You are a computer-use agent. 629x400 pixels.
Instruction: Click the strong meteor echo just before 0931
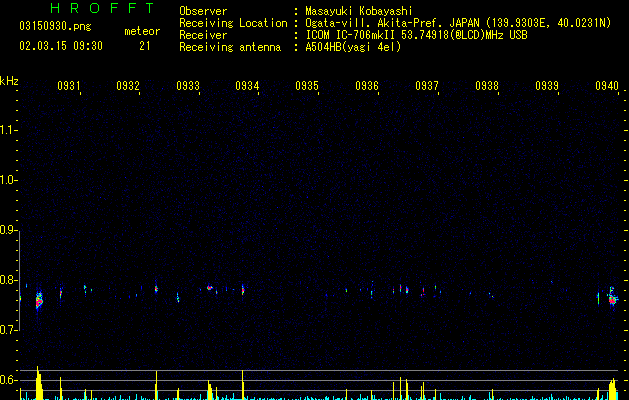[x=39, y=301]
